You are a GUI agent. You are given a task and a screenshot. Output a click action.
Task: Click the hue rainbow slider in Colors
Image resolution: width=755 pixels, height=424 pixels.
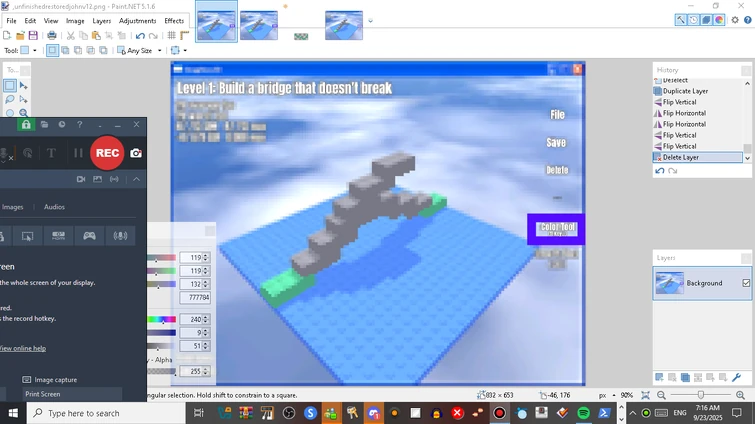[x=161, y=320]
